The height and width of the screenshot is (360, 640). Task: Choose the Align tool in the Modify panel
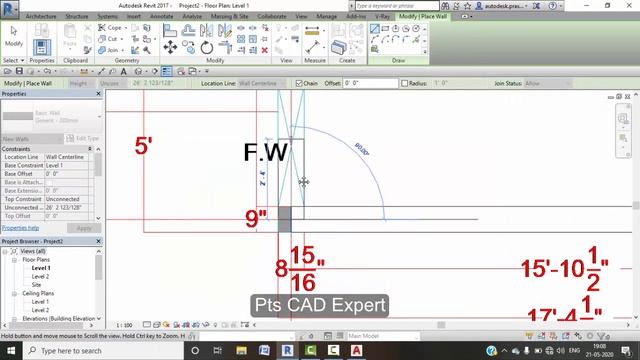coord(170,31)
